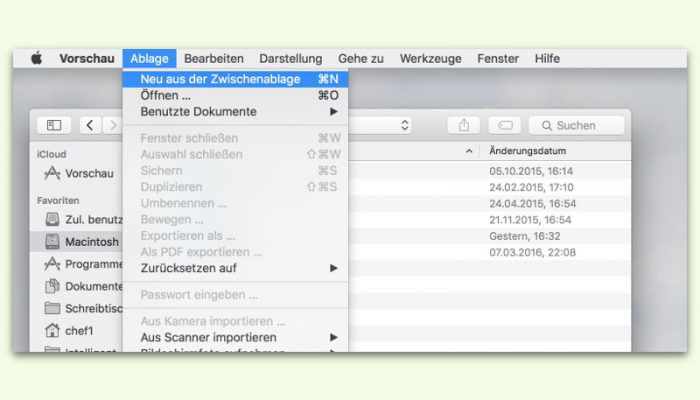Sort by the Änderungsdatum column header
The width and height of the screenshot is (700, 400).
[x=527, y=151]
